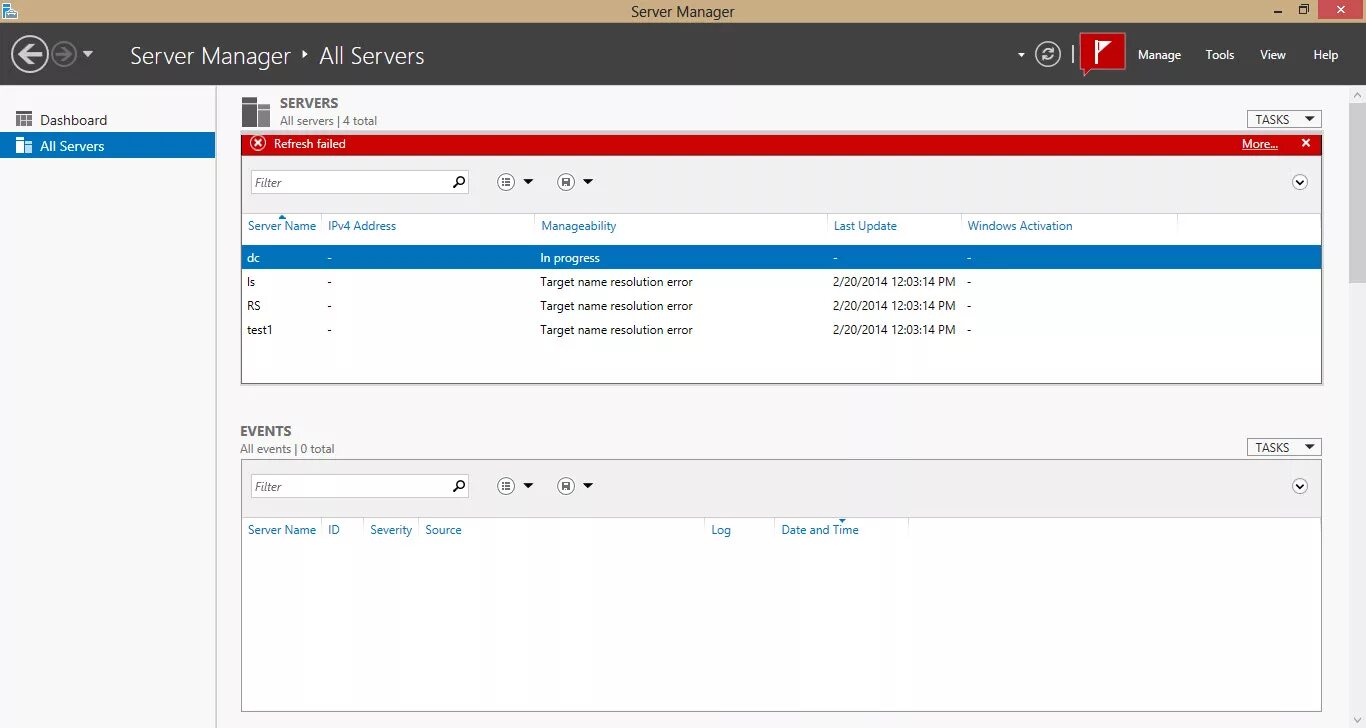The width and height of the screenshot is (1366, 728).
Task: Click the Events filter text box
Action: tap(350, 486)
